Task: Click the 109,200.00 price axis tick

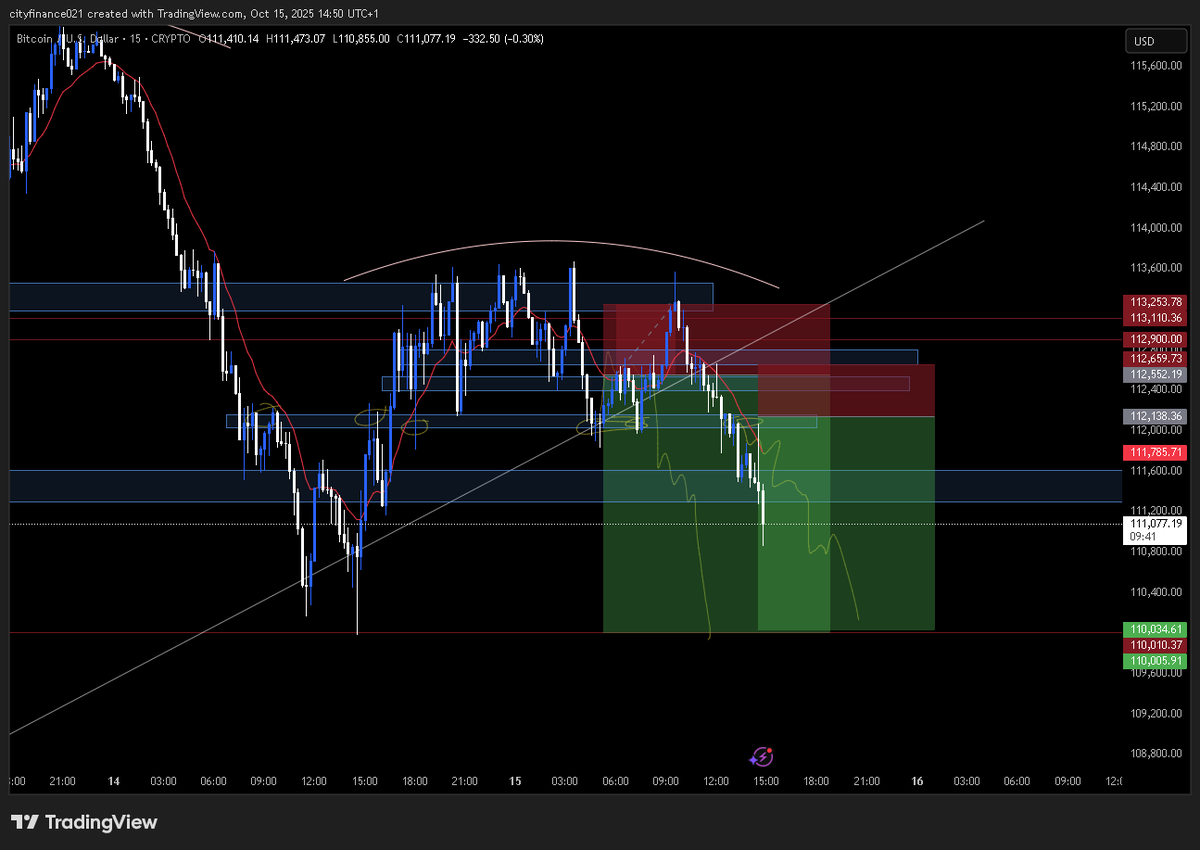Action: tap(1156, 713)
